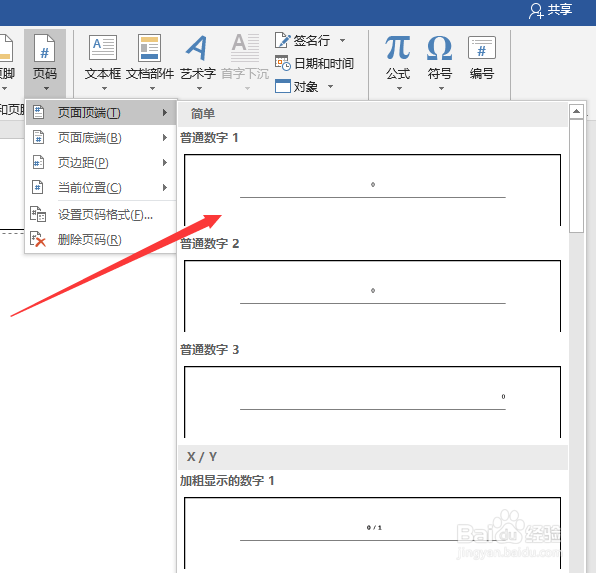Viewport: 596px width, 573px height.
Task: Expand the 文本框 dropdown arrow
Action: point(104,89)
